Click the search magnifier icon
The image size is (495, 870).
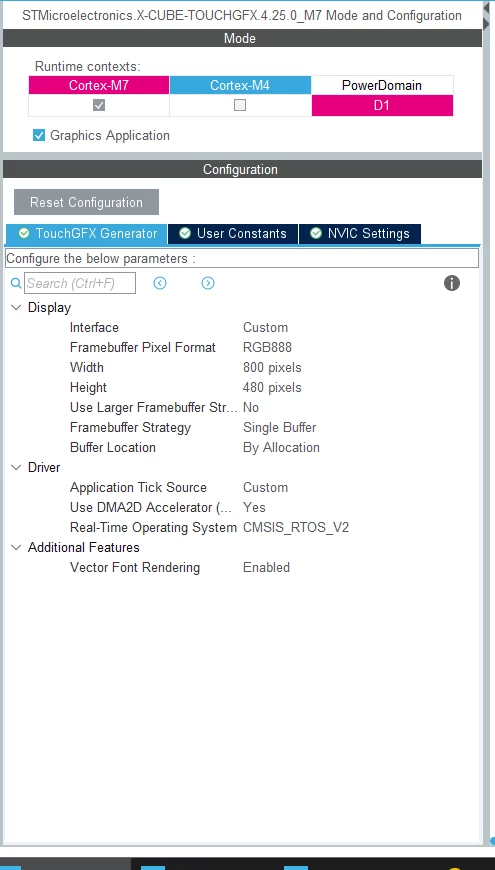coord(16,284)
